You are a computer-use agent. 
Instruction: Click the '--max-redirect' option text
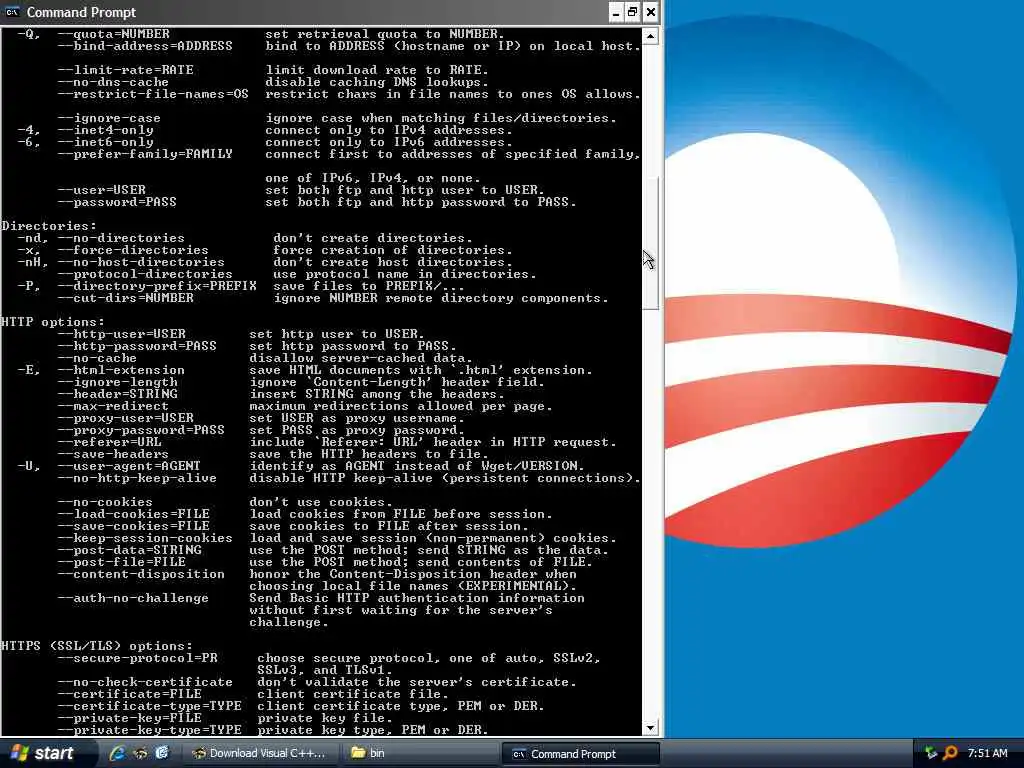coord(112,406)
